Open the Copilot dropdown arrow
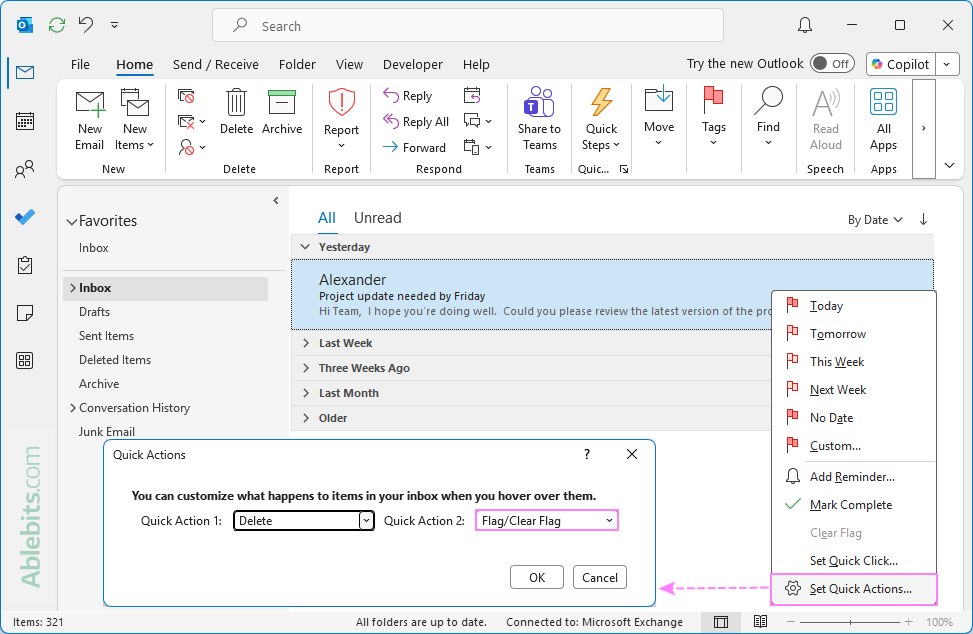The image size is (973, 634). click(x=947, y=64)
